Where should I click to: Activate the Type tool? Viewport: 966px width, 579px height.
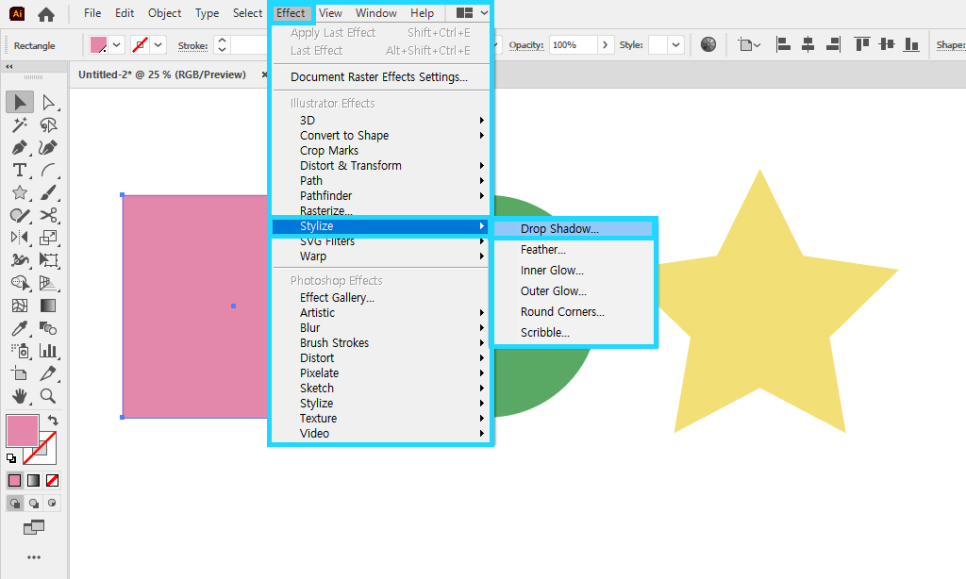[20, 170]
